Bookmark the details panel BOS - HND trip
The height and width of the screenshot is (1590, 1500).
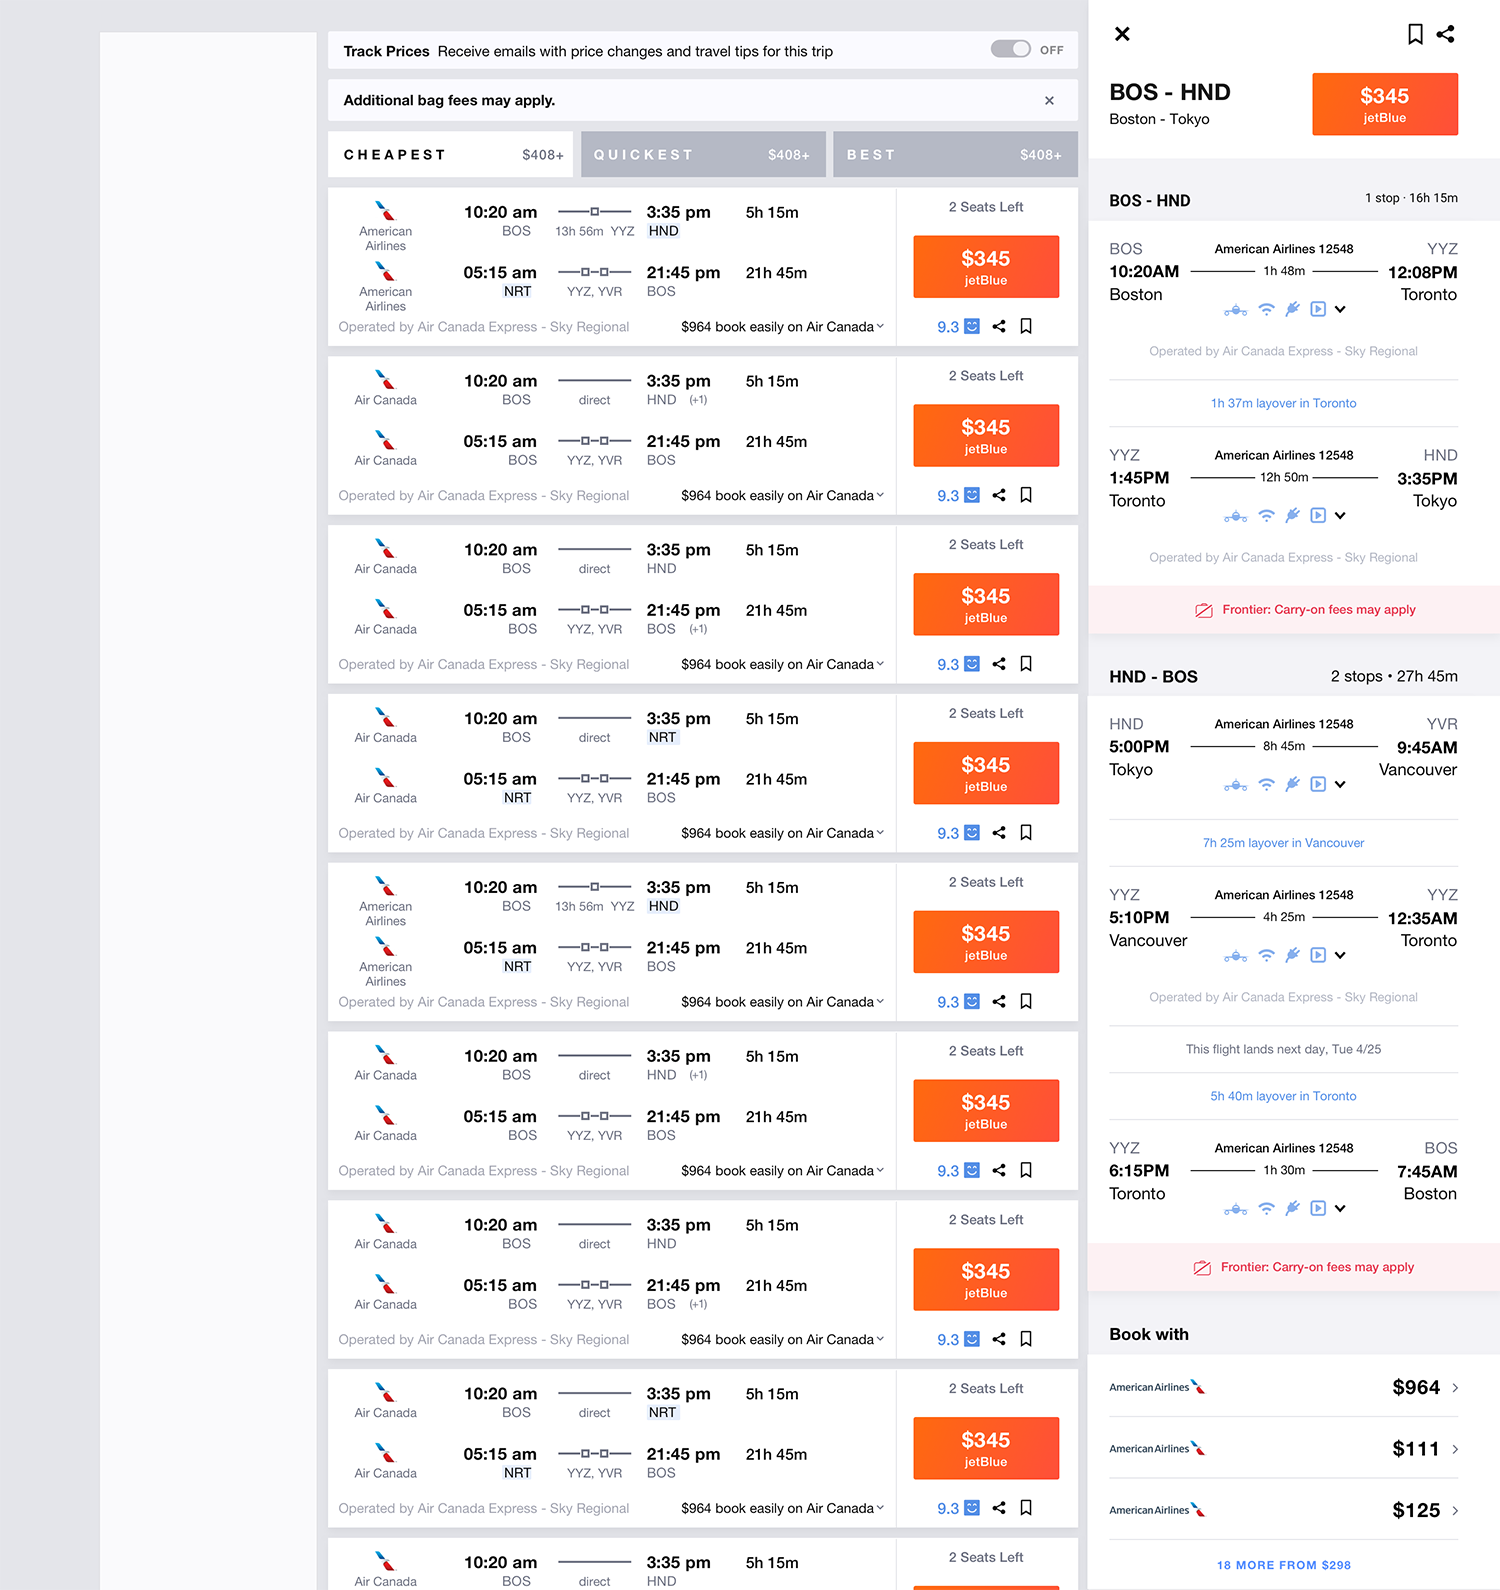click(1415, 34)
